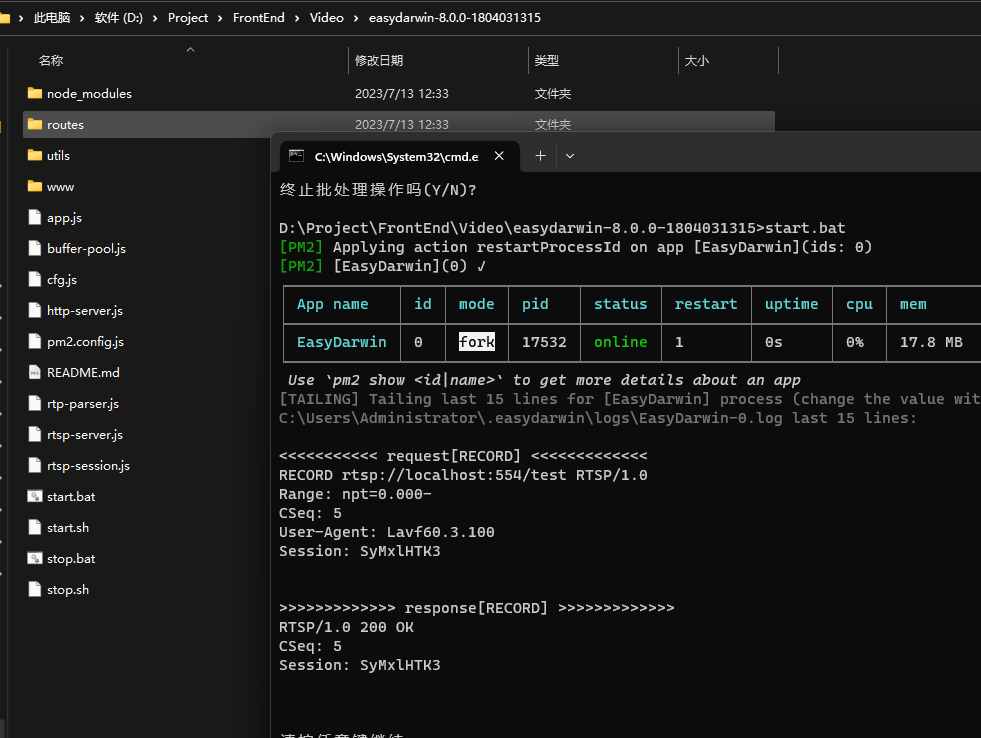The image size is (981, 738).
Task: Select file name README.md
Action: 83,372
